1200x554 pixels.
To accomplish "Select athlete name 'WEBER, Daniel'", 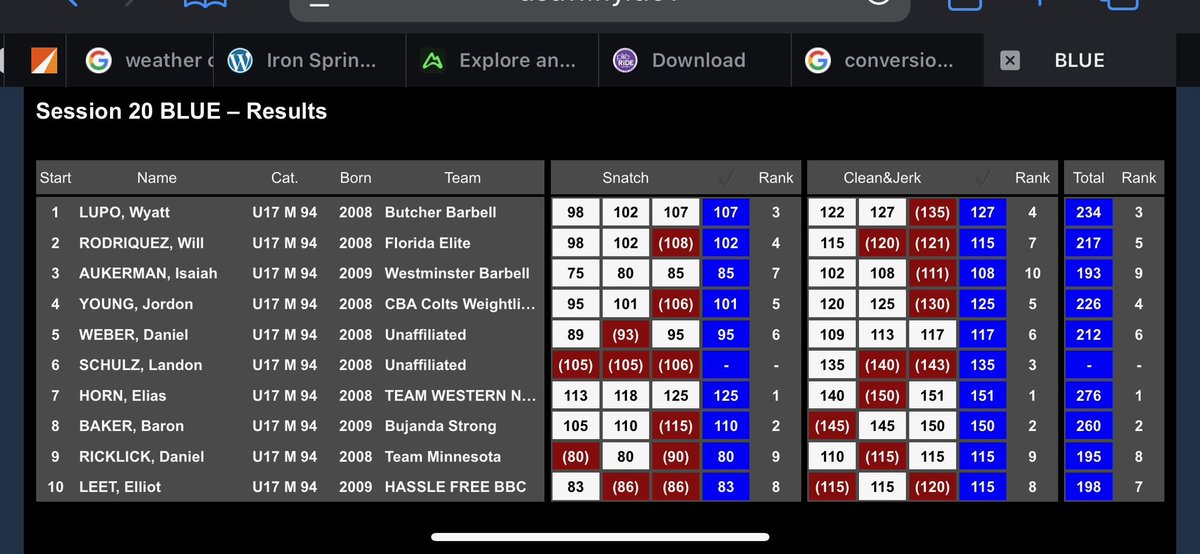I will click(x=133, y=334).
